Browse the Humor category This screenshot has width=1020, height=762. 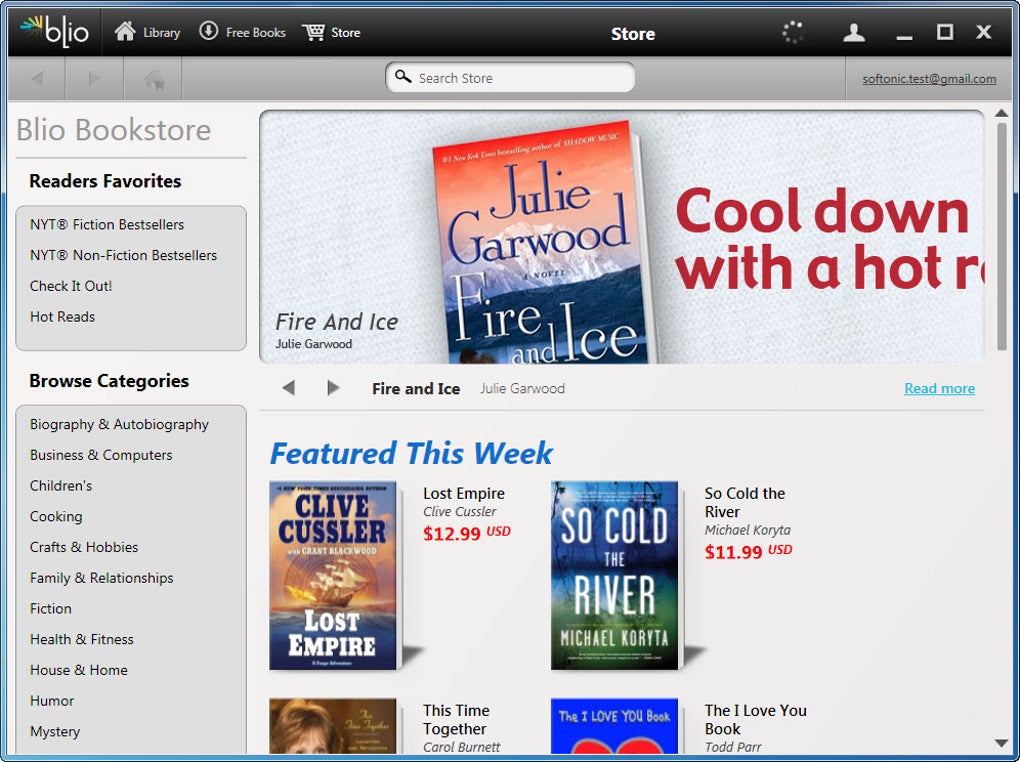52,701
